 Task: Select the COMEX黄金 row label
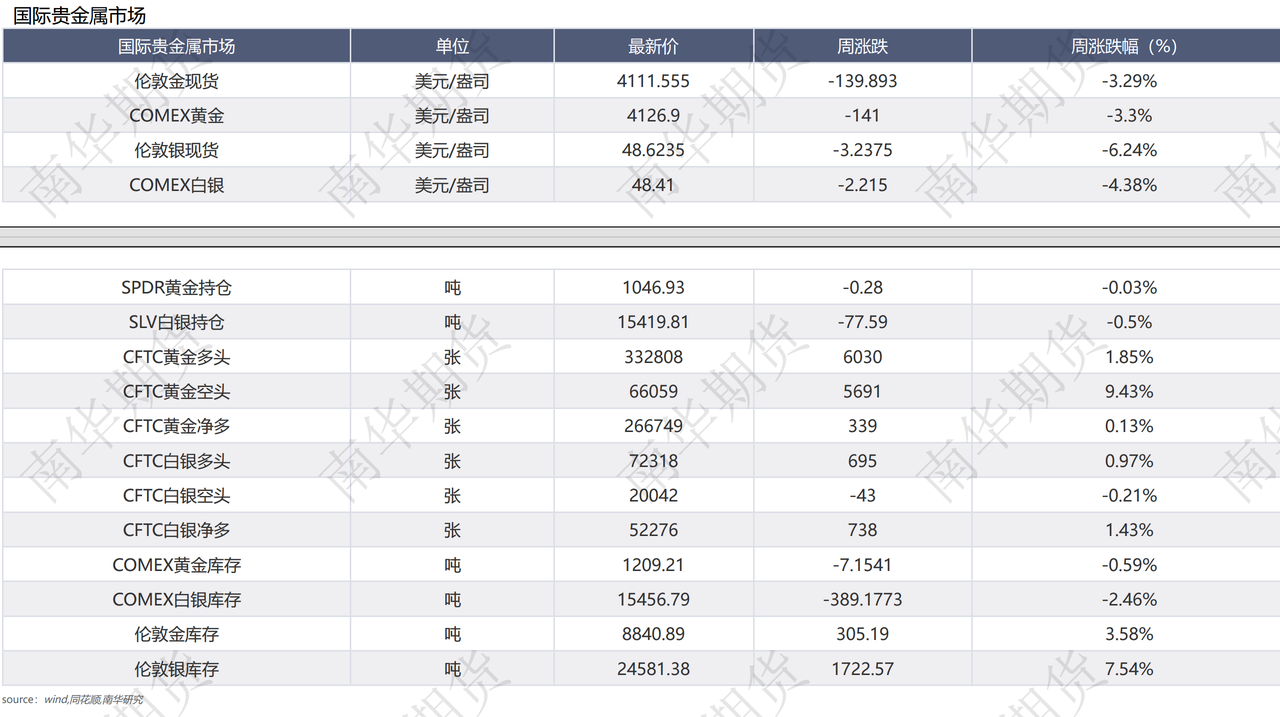click(176, 115)
